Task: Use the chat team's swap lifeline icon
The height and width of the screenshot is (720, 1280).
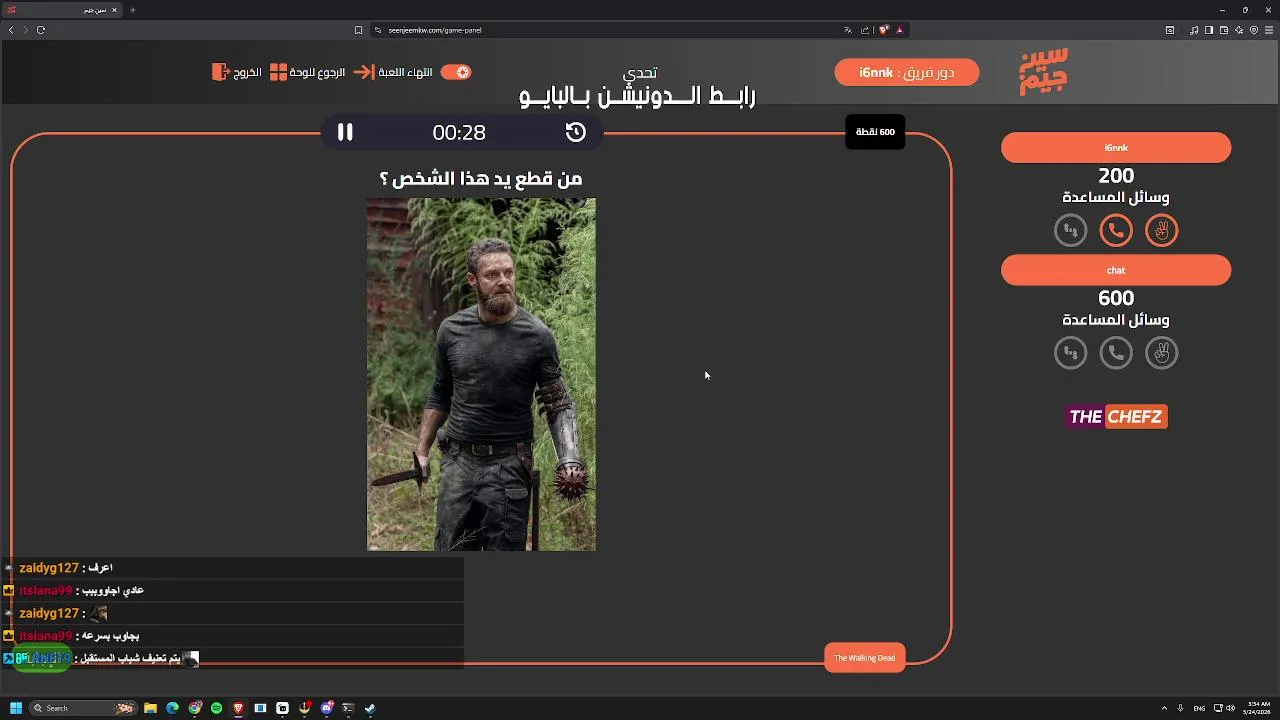Action: tap(1070, 353)
